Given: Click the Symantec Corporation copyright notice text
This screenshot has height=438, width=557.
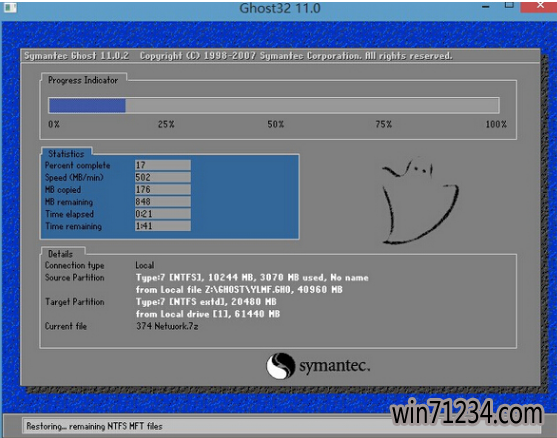Looking at the screenshot, I should (296, 56).
